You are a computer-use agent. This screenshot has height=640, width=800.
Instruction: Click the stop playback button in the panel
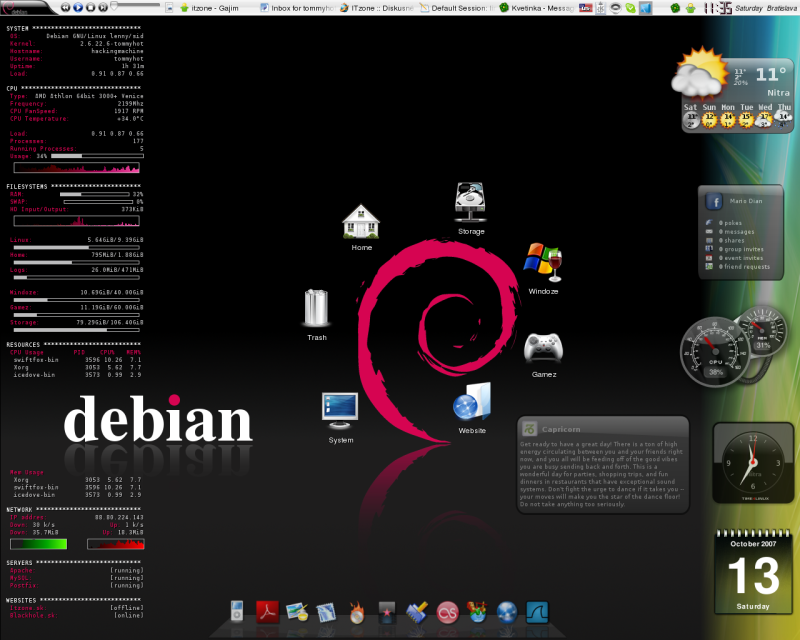(90, 7)
